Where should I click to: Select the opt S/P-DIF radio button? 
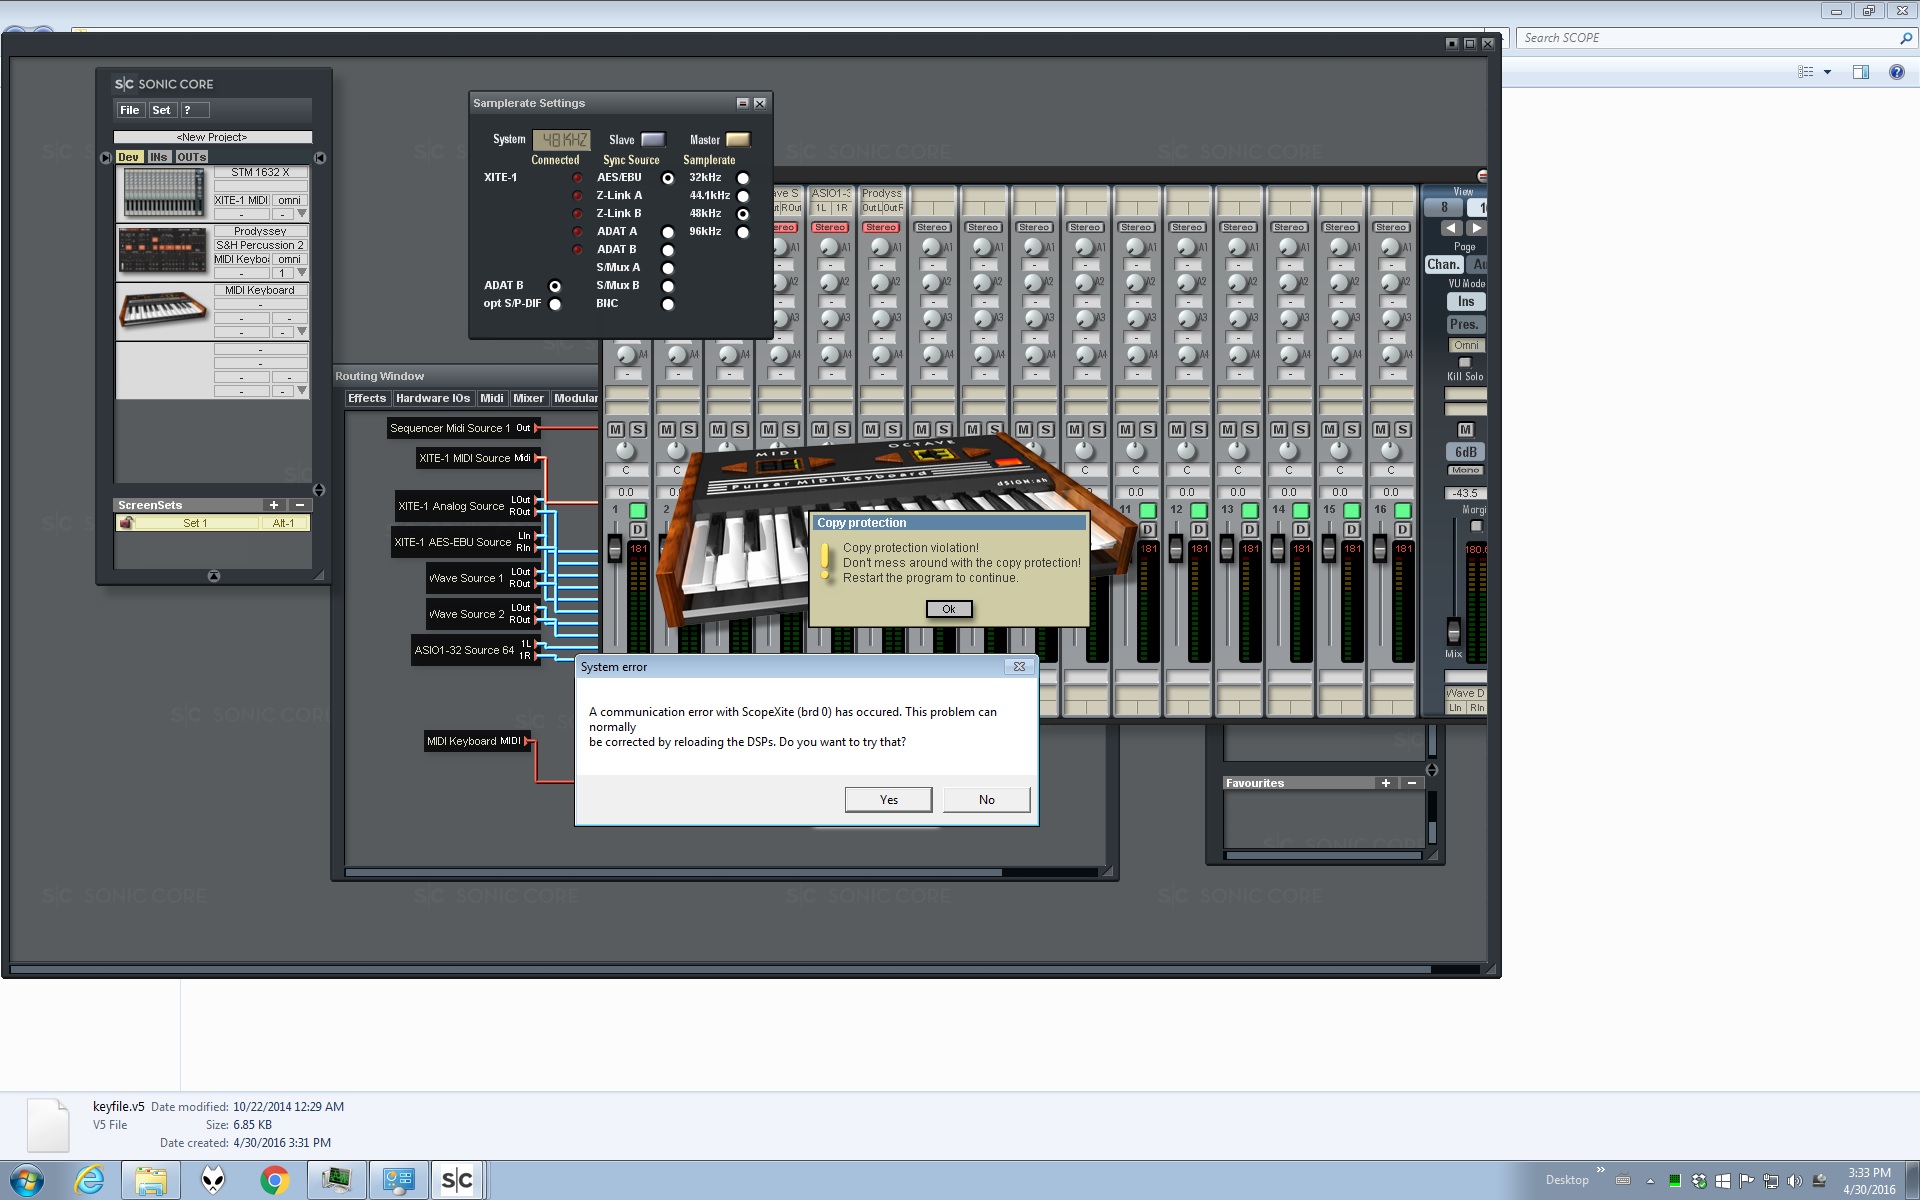pos(555,304)
